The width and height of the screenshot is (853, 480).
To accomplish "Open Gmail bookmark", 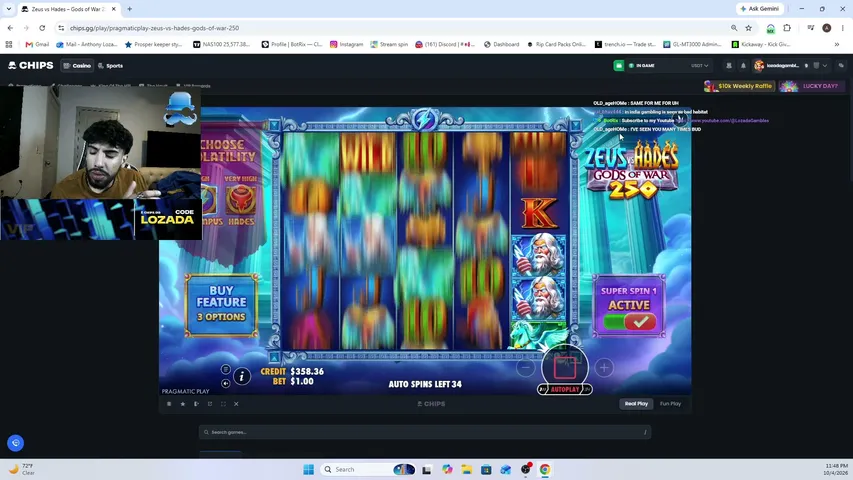I will click(x=37, y=45).
